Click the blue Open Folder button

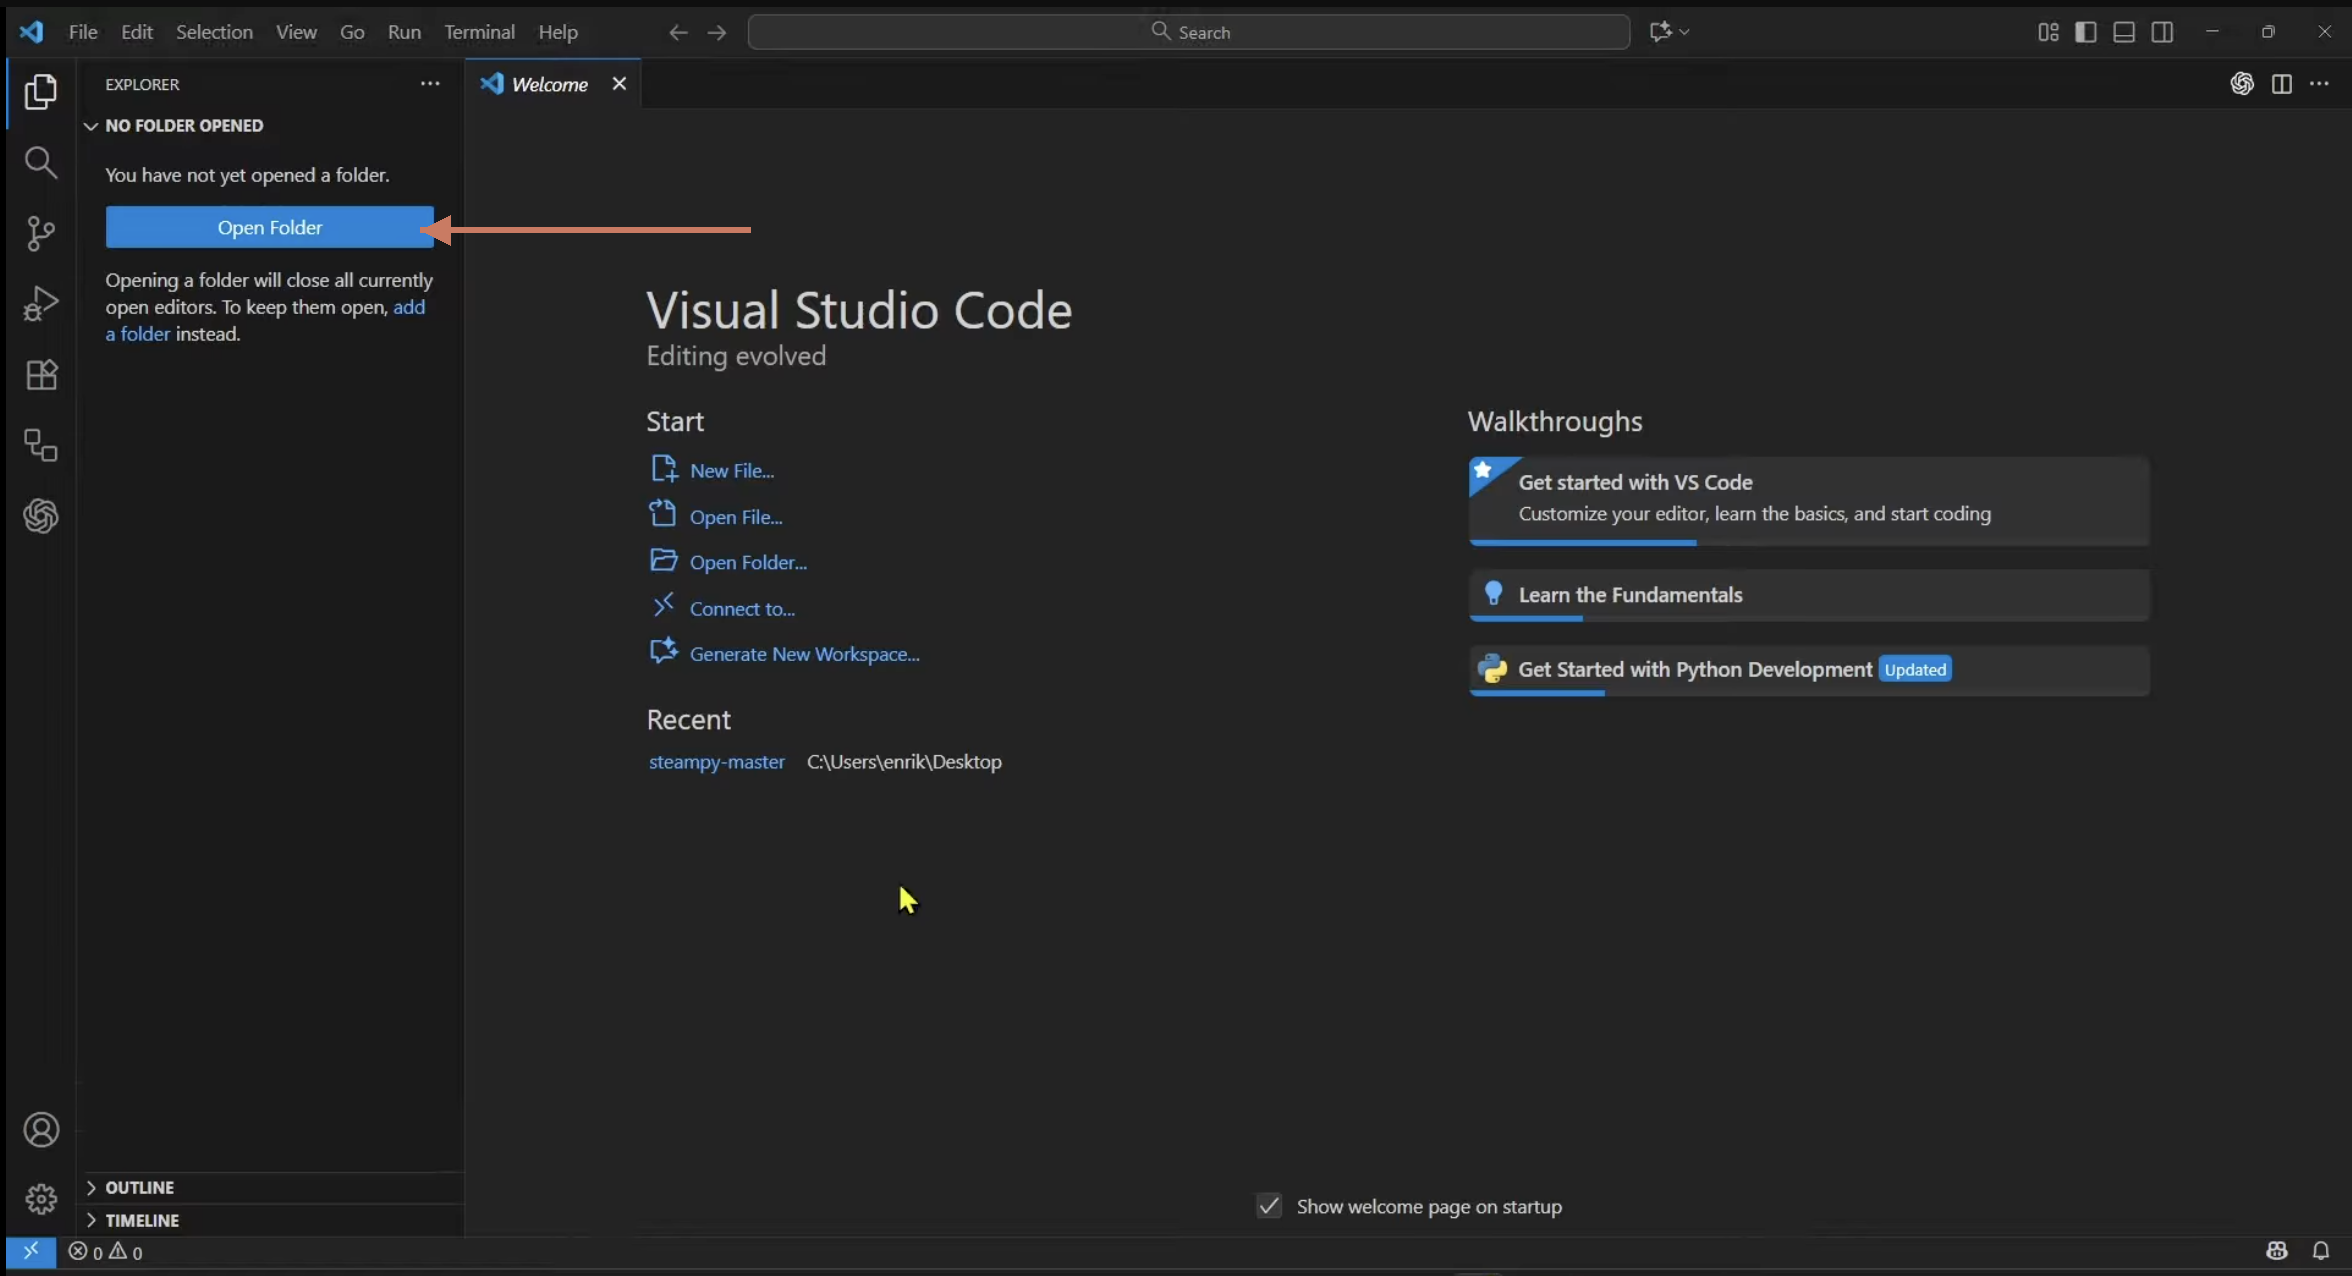[x=270, y=227]
